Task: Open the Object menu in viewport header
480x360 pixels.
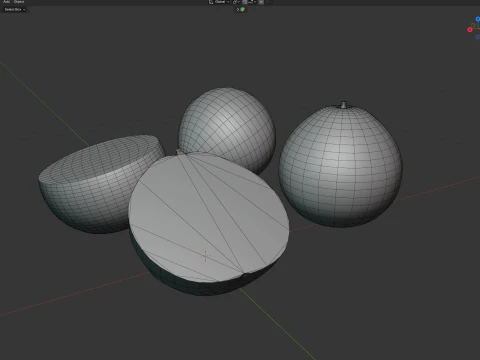Action: coord(19,2)
